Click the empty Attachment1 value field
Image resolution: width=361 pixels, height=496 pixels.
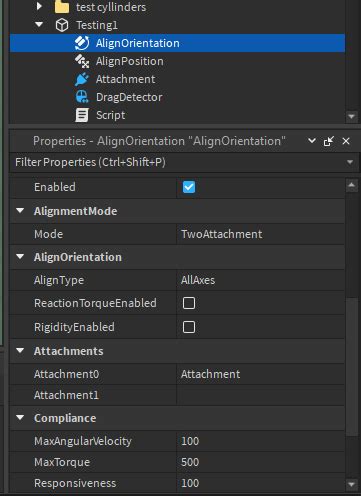(261, 395)
